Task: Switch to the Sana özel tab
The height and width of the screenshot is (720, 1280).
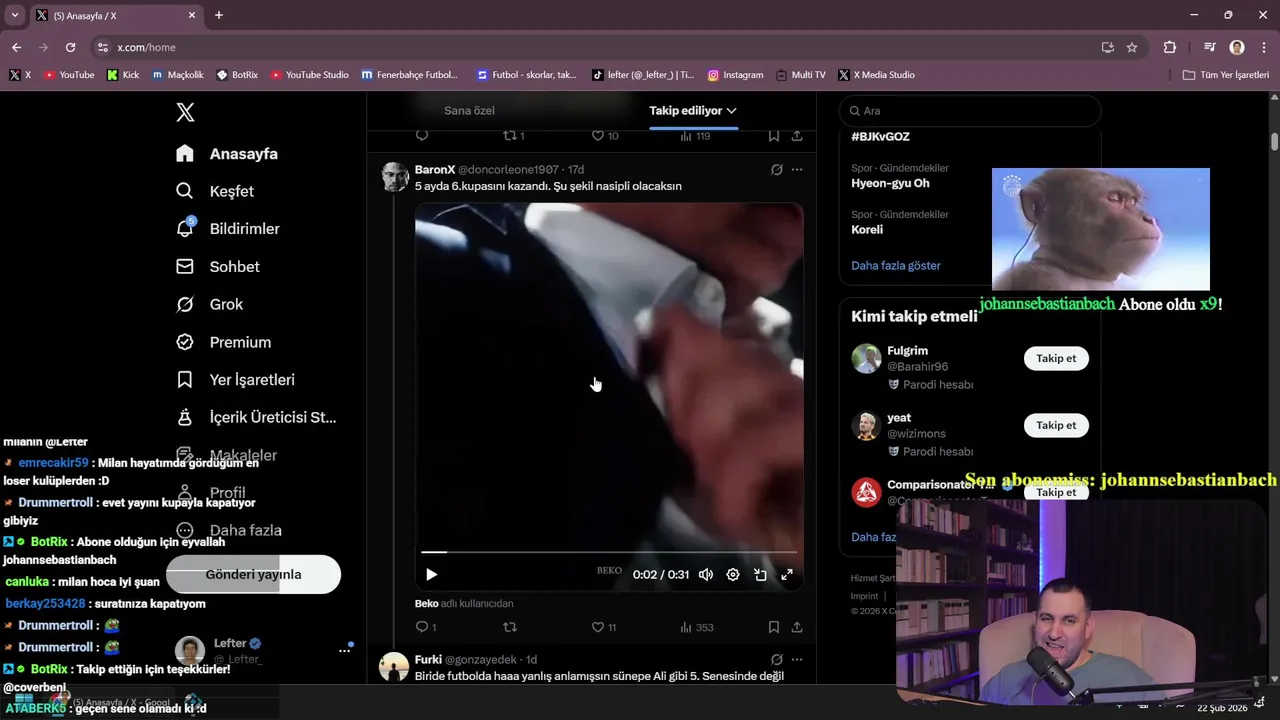Action: tap(469, 111)
